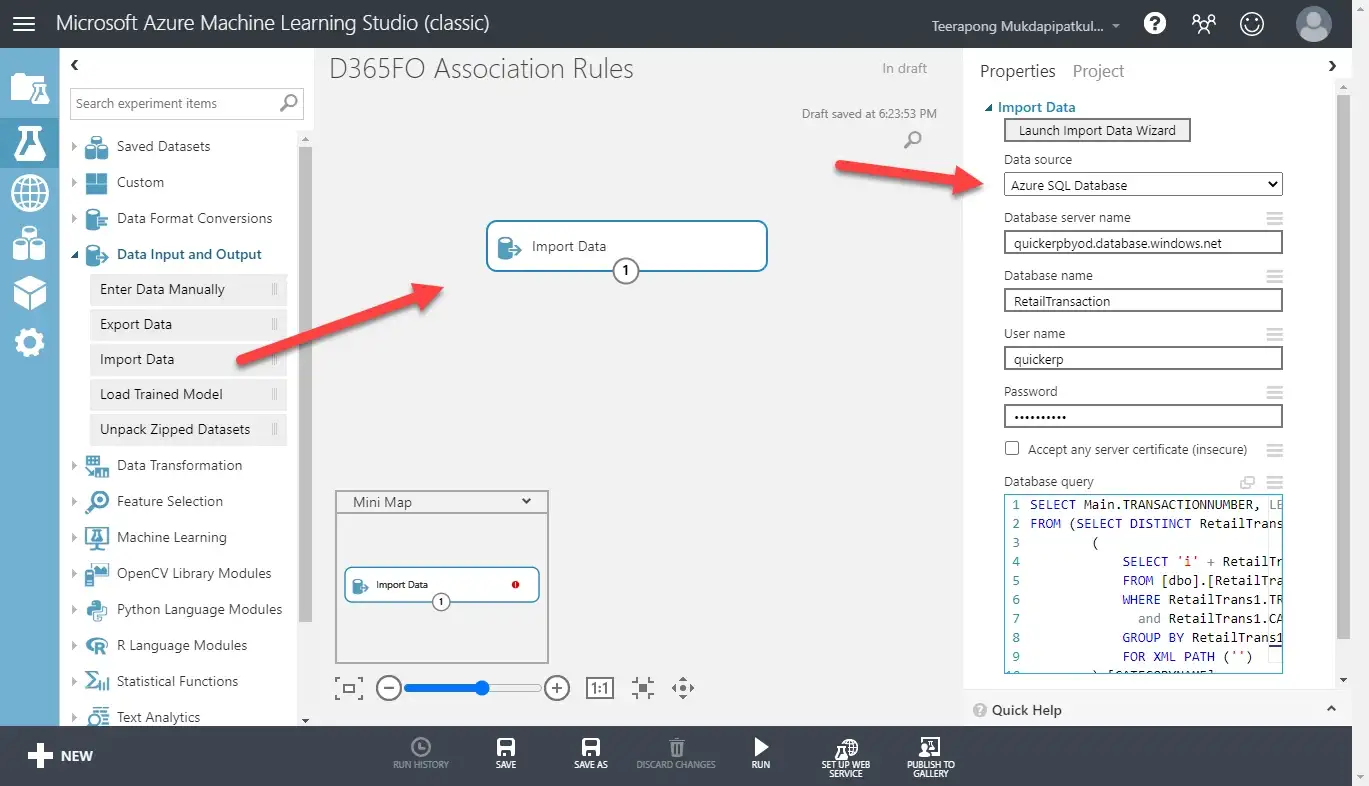Open the Projects folder icon in sidebar
Screen dimensions: 1369x786
click(x=29, y=88)
